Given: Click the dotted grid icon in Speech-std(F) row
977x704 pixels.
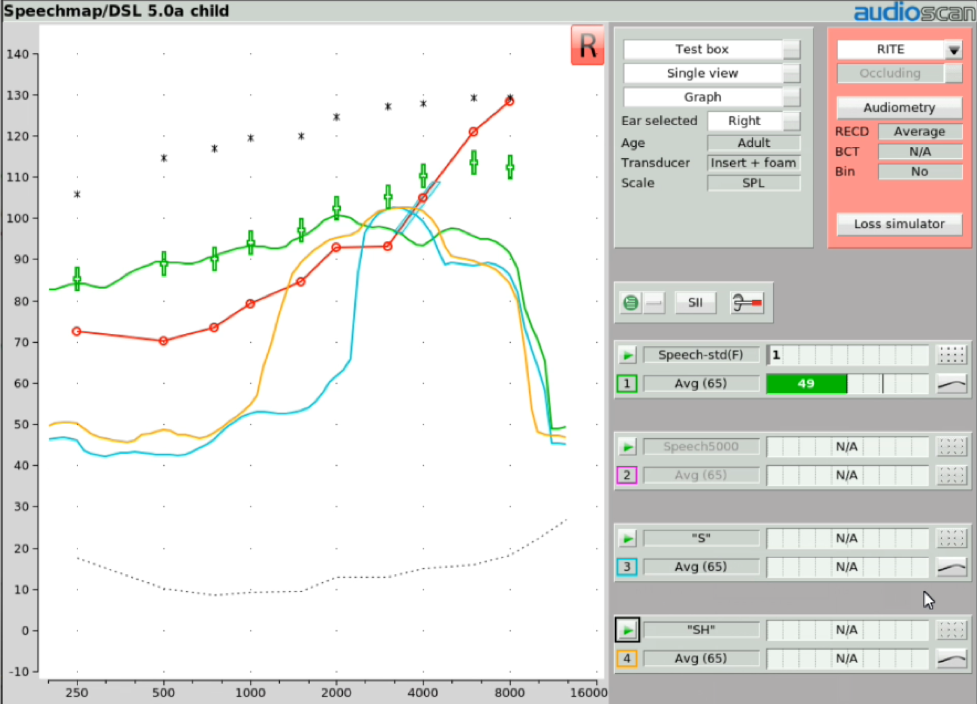Looking at the screenshot, I should point(951,355).
